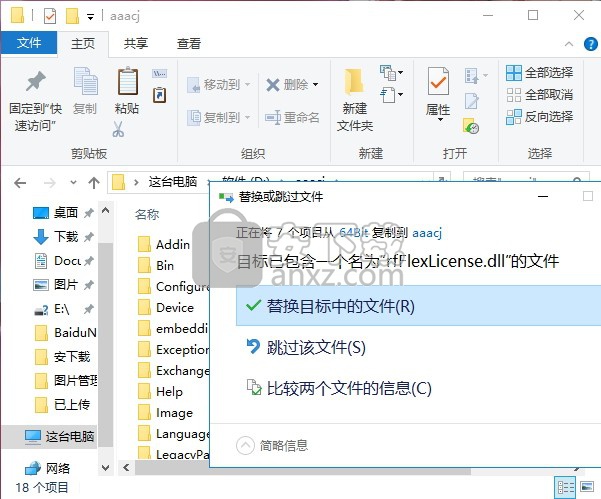Open the File tab

pos(29,43)
